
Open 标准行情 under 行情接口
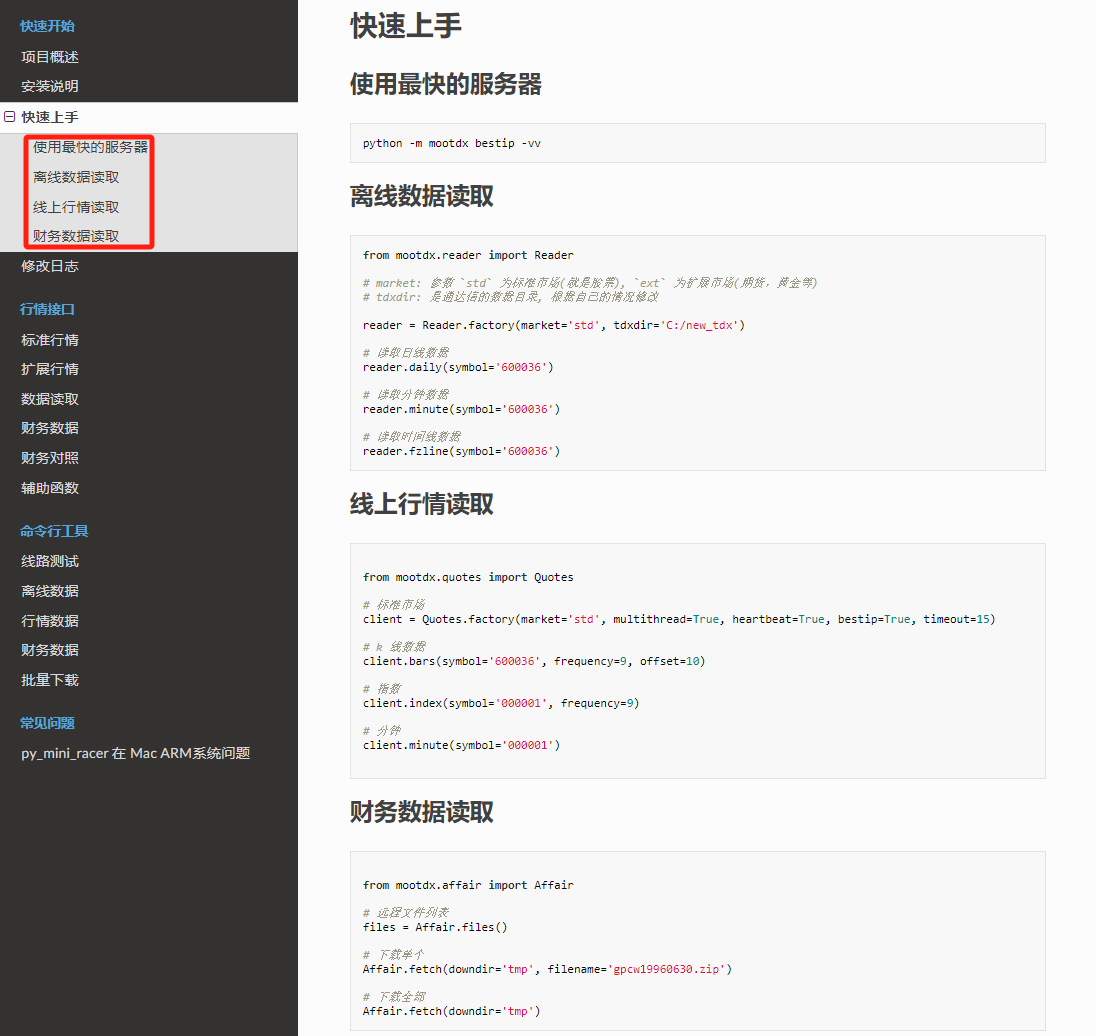pyautogui.click(x=50, y=340)
